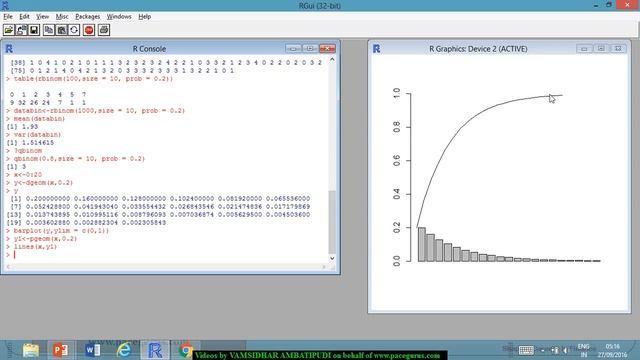Click the Copy toolbar icon
Image resolution: width=640 pixels, height=360 pixels.
[49, 30]
